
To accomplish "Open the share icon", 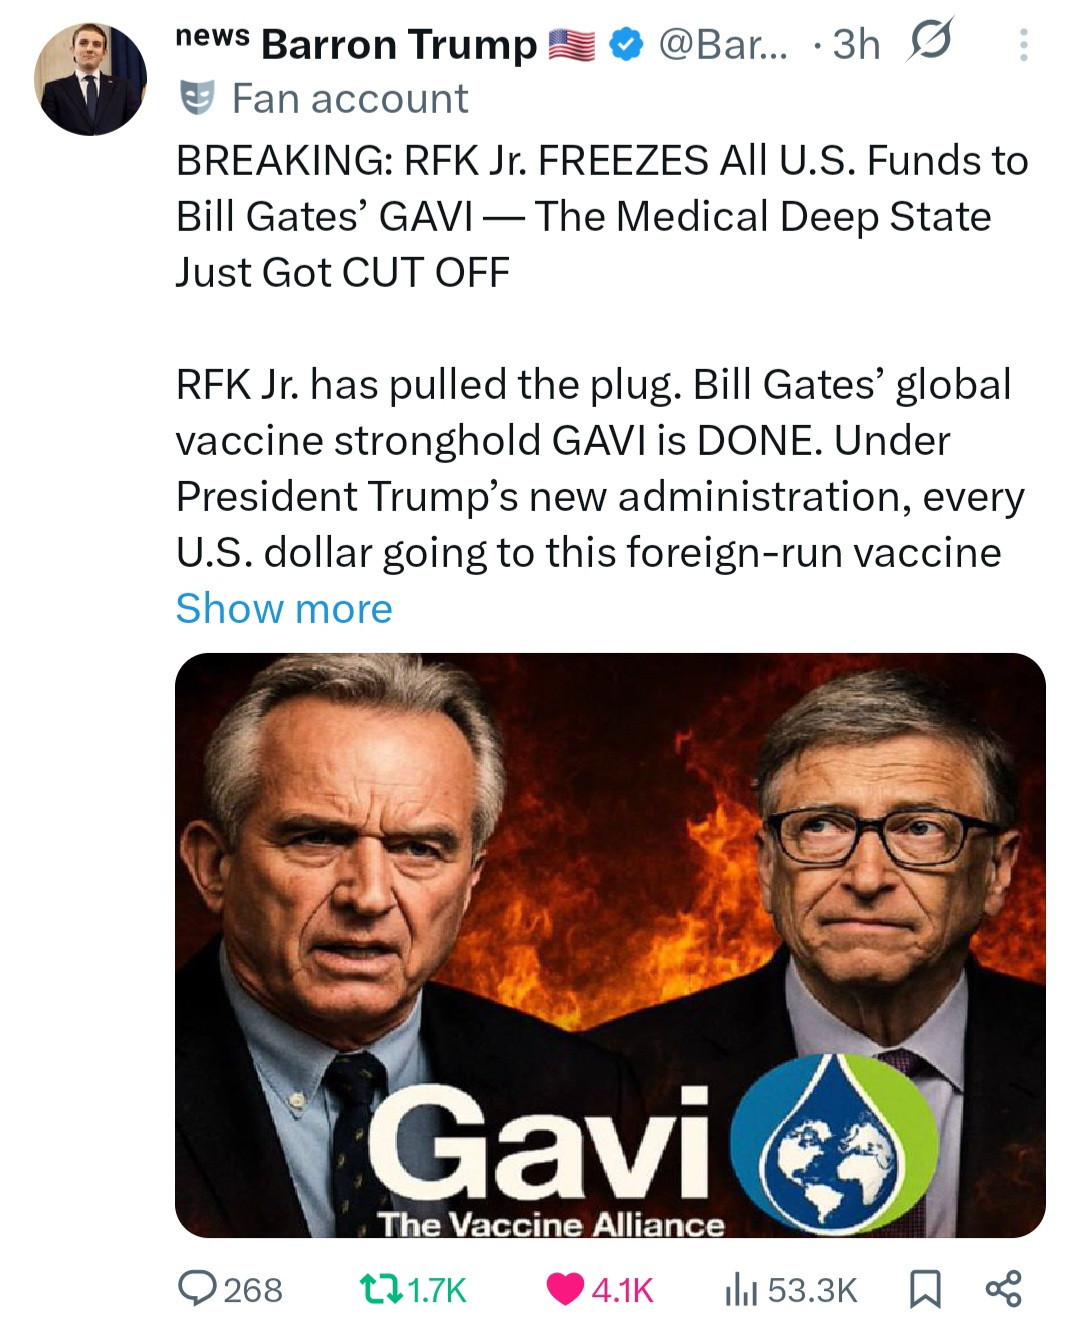I will 1003,1288.
